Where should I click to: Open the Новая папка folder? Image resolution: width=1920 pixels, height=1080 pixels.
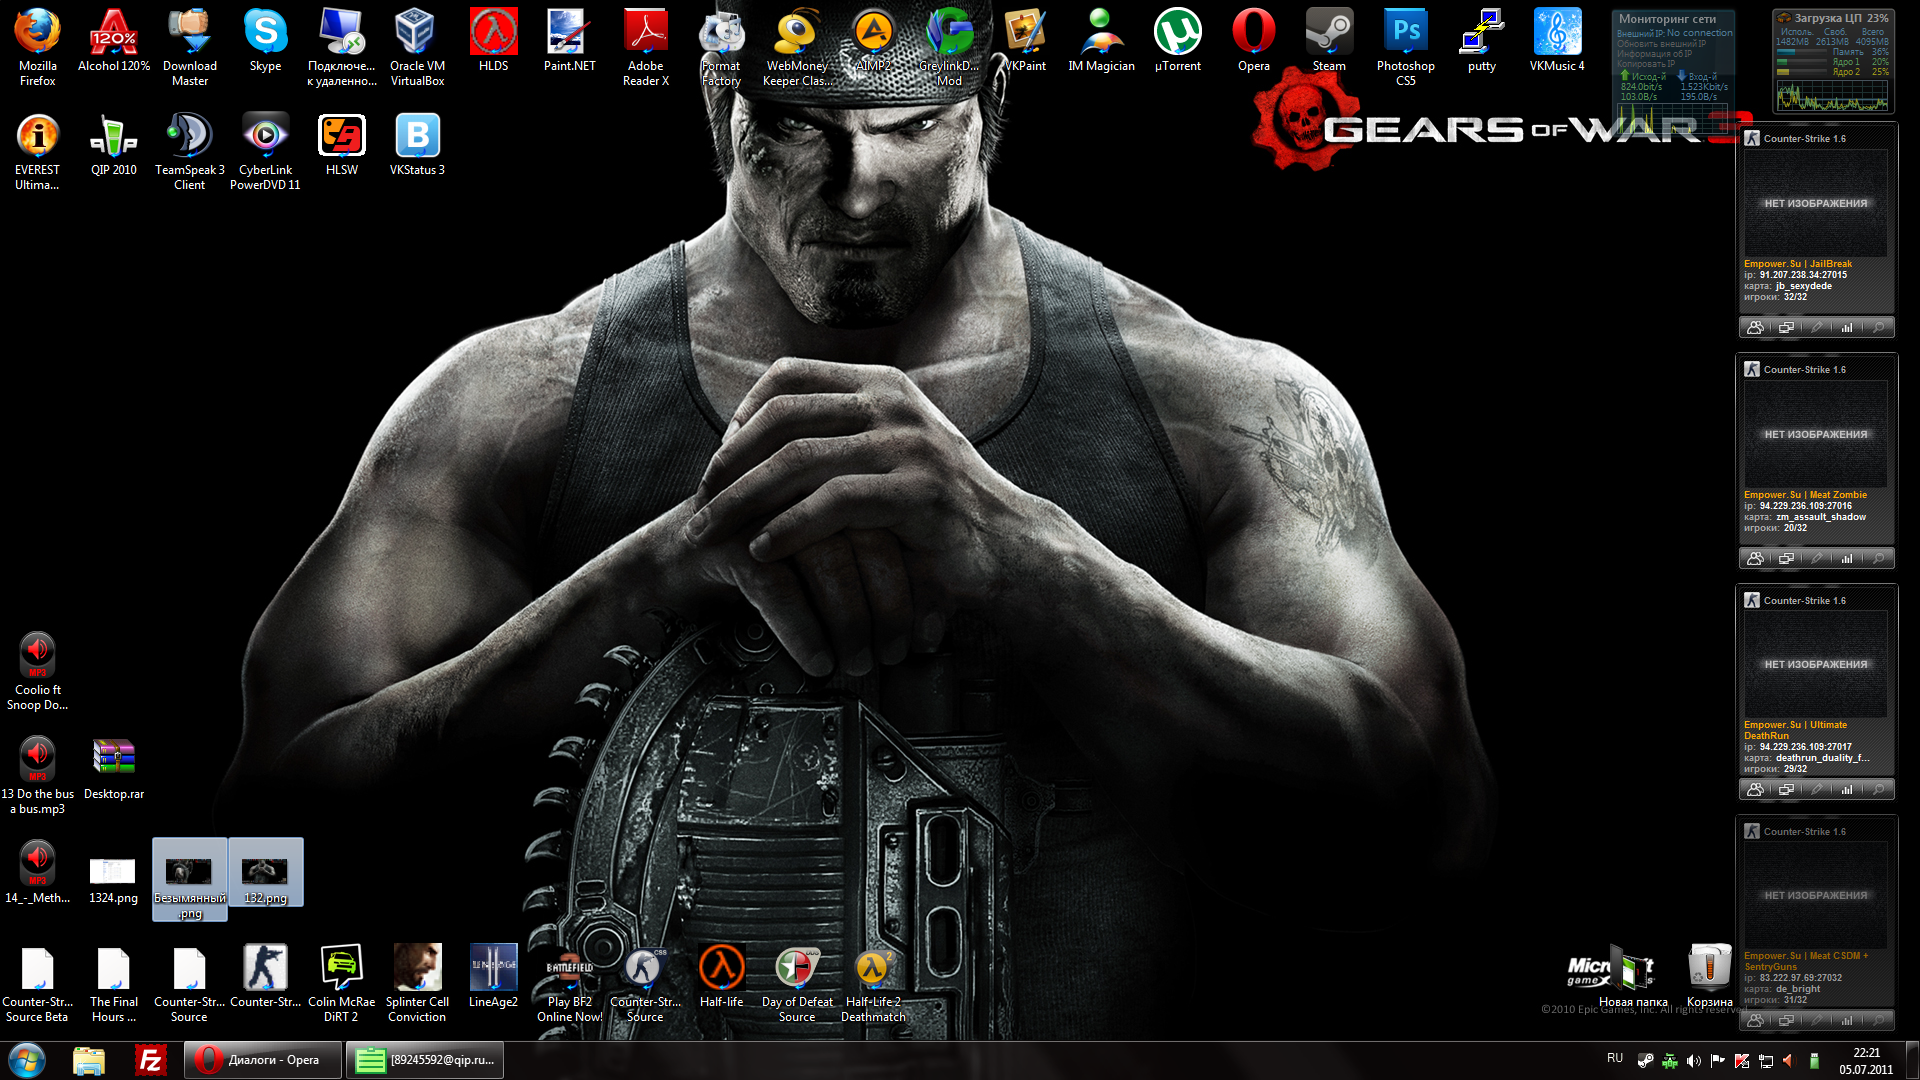tap(1633, 977)
